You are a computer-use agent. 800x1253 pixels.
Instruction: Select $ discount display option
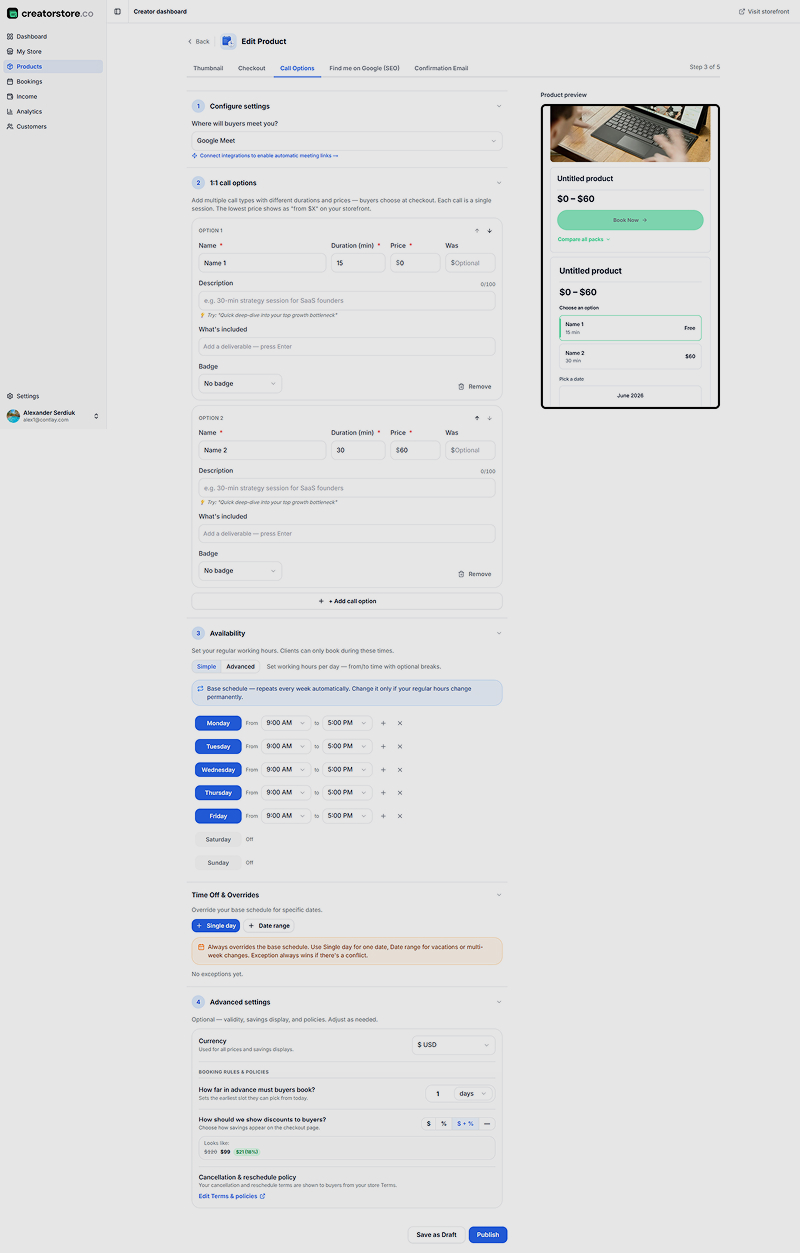tap(429, 1124)
